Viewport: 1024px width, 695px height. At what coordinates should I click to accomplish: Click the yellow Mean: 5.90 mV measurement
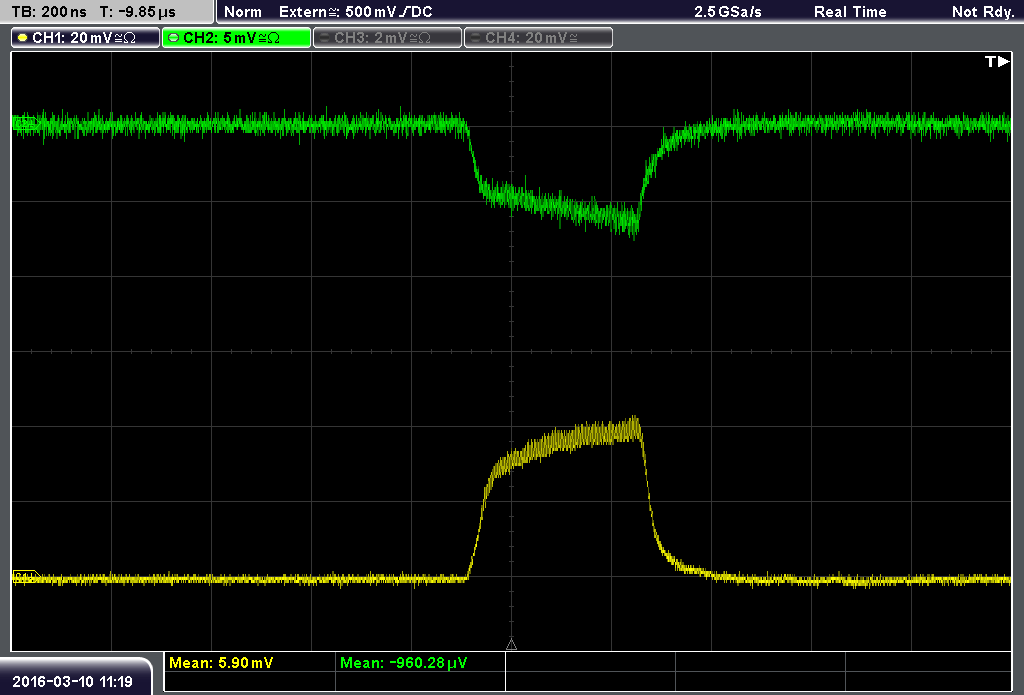tap(221, 662)
